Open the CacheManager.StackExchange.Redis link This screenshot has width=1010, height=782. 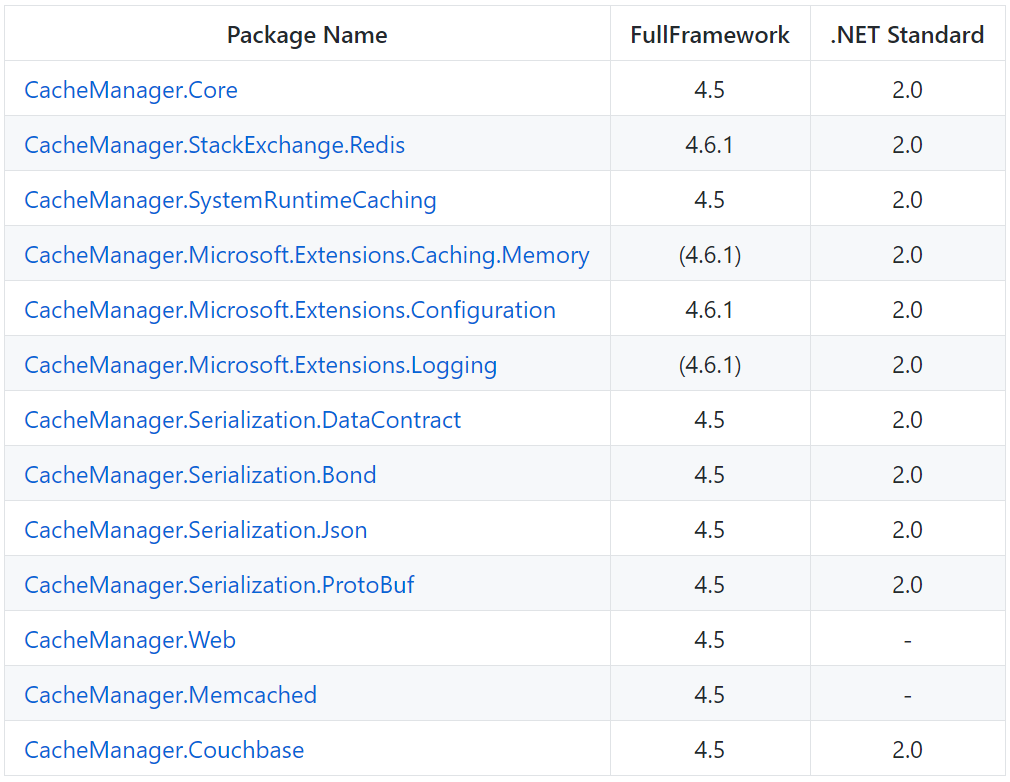pyautogui.click(x=214, y=145)
